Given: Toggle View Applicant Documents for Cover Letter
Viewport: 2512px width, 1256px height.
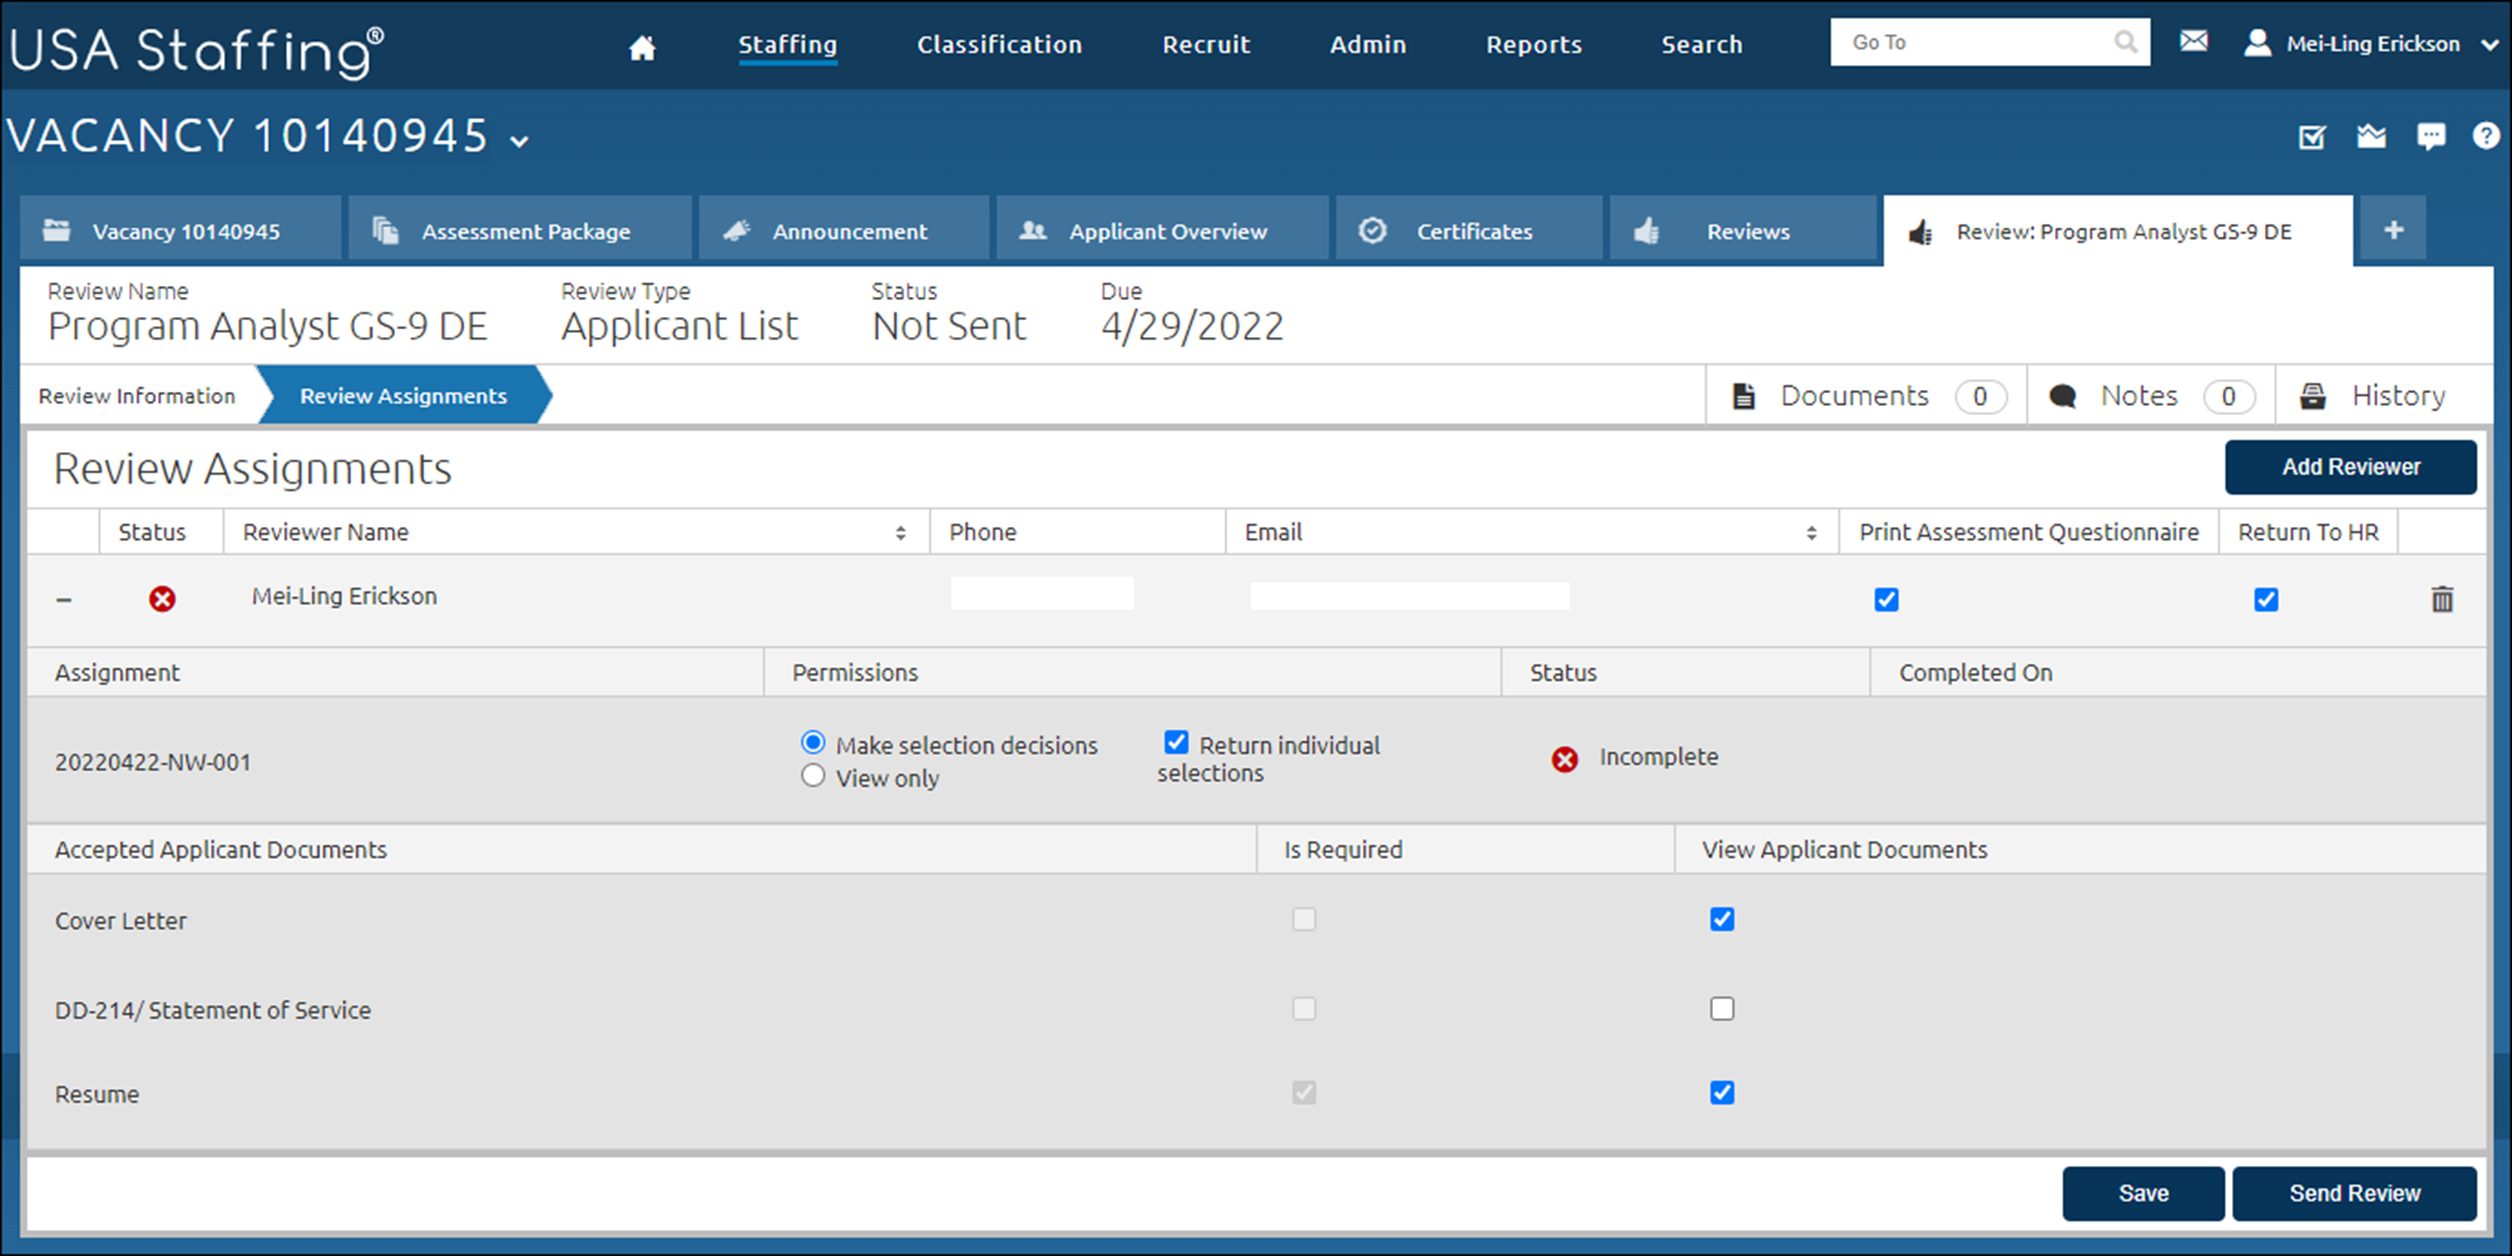Looking at the screenshot, I should coord(1722,919).
